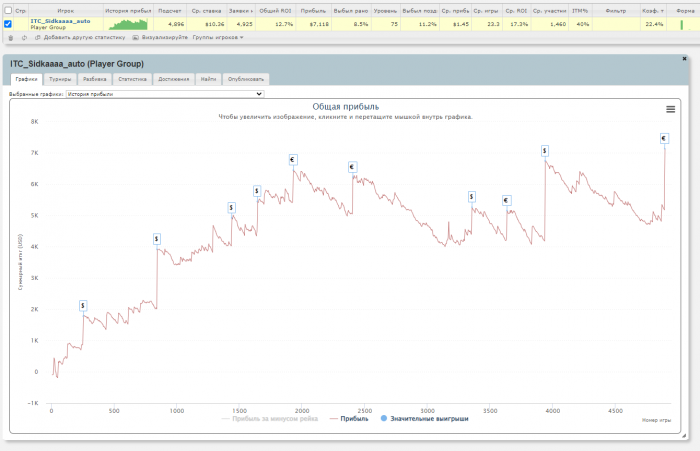Click the profit history sparkline thumbnail

[128, 25]
